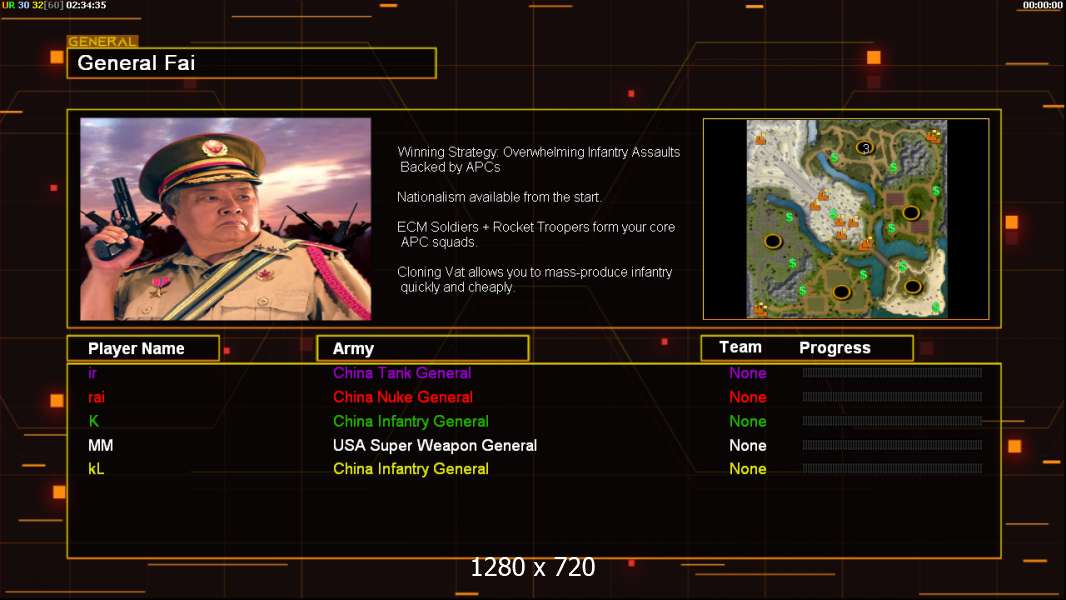Screen dimensions: 1066x600
Task: Click the green player name K
Action: click(94, 421)
